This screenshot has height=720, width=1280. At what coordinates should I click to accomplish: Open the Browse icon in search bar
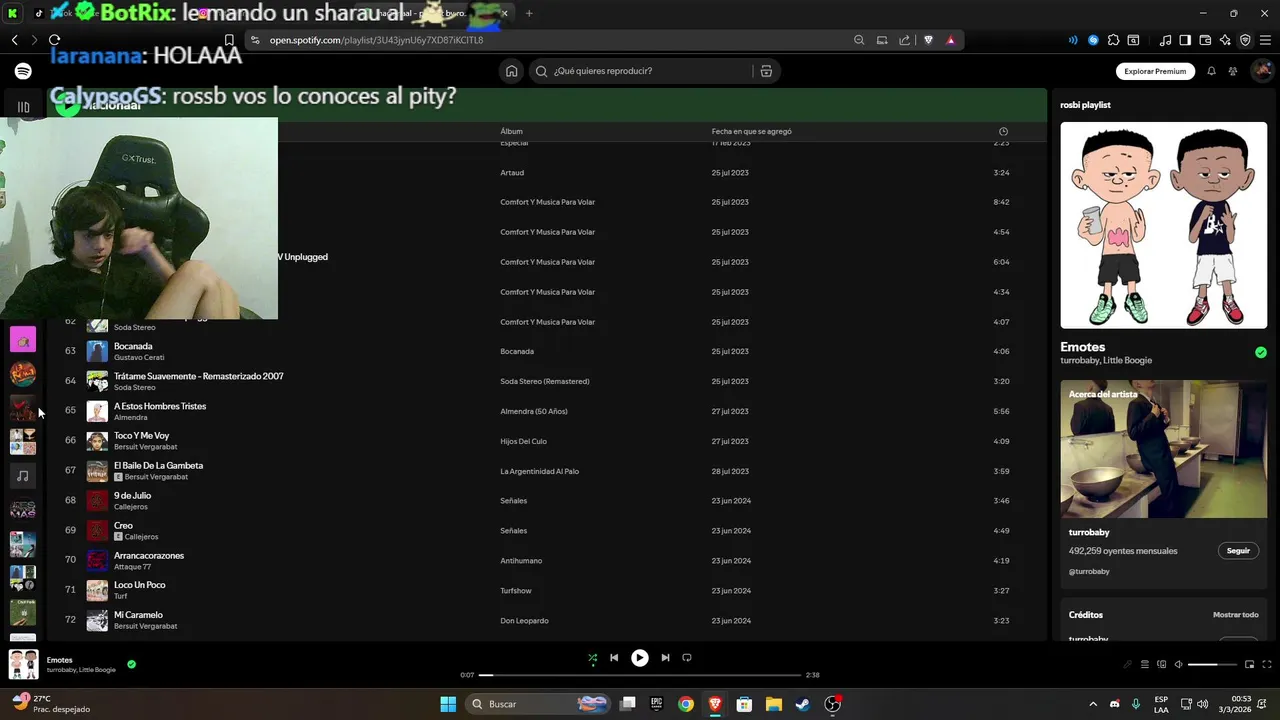tap(766, 71)
